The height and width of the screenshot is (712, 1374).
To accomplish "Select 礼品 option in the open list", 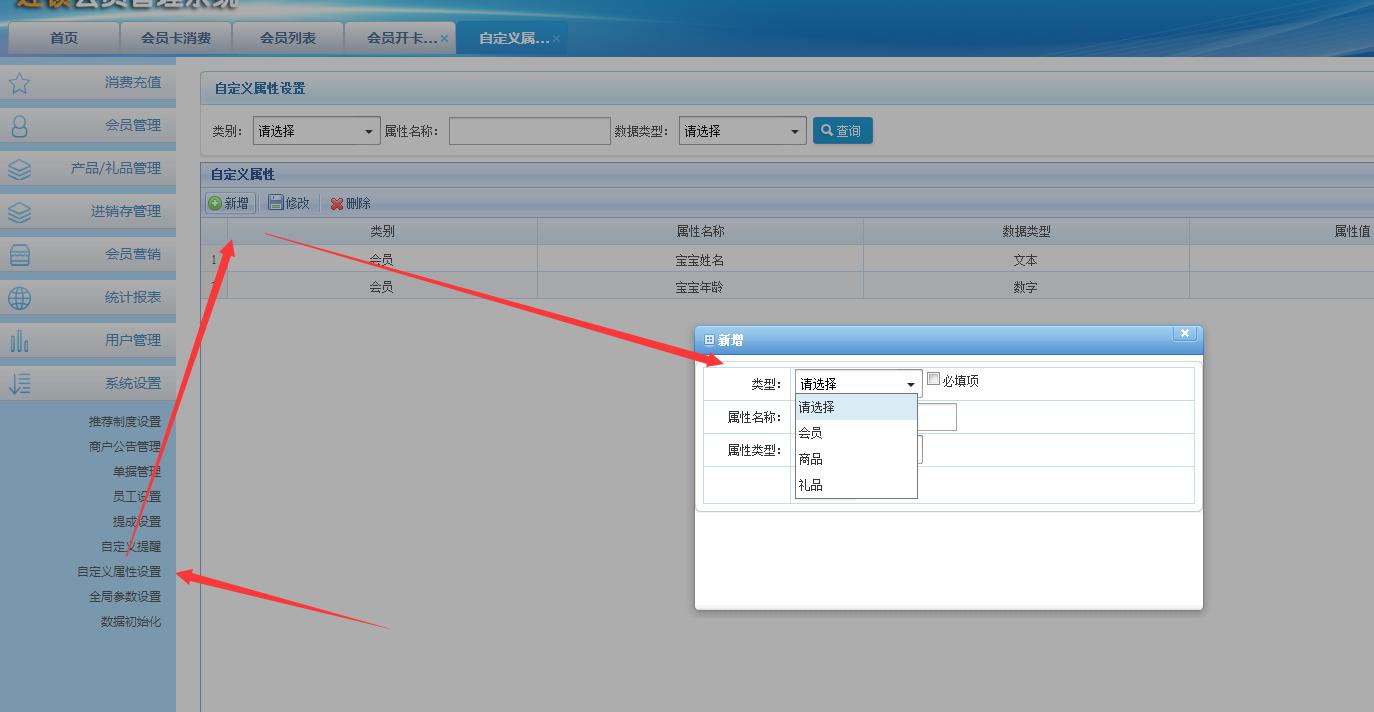I will [x=811, y=485].
